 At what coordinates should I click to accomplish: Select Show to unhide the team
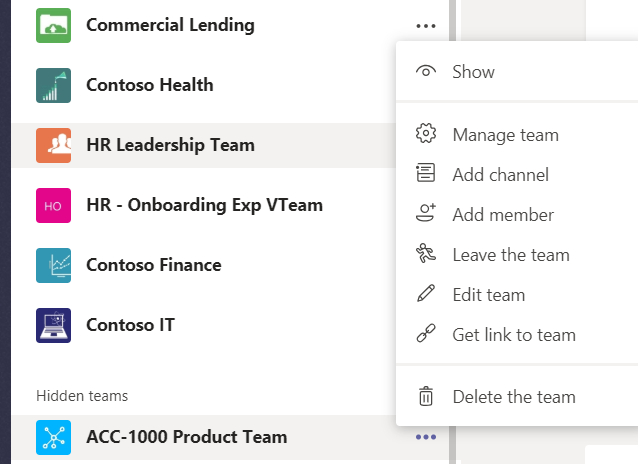click(473, 72)
